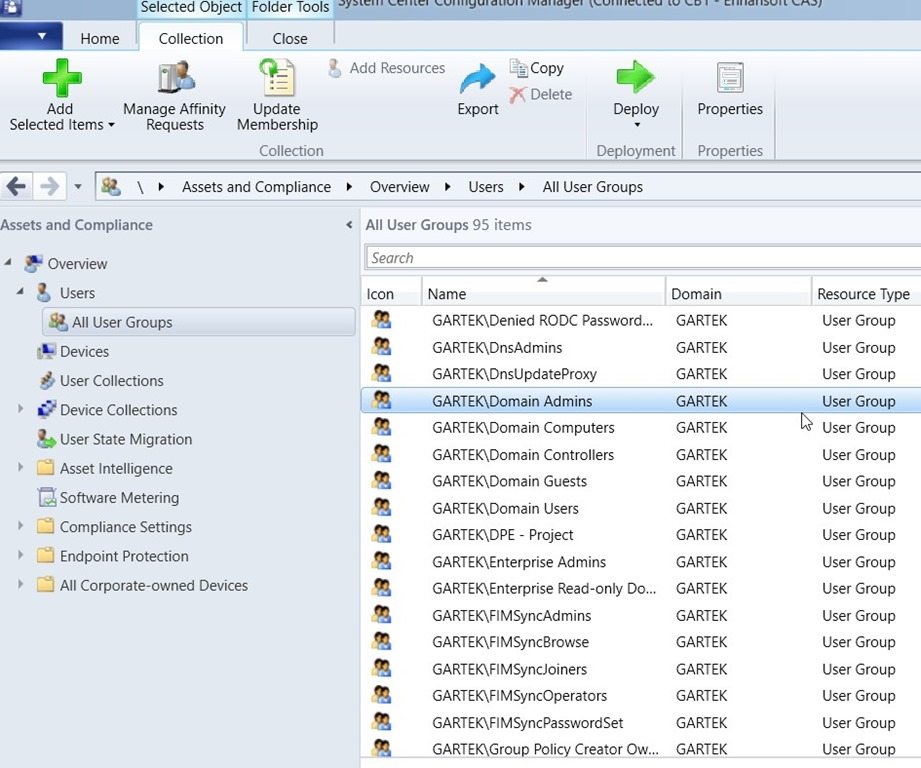Go back with the navigation back arrow
Image resolution: width=921 pixels, height=768 pixels.
[16, 187]
